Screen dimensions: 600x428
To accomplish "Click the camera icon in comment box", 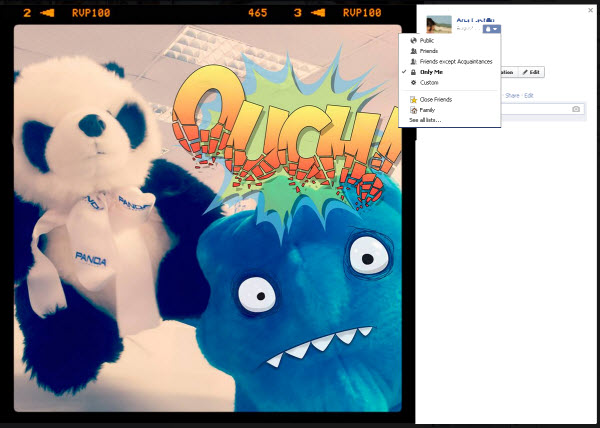I will (x=576, y=108).
